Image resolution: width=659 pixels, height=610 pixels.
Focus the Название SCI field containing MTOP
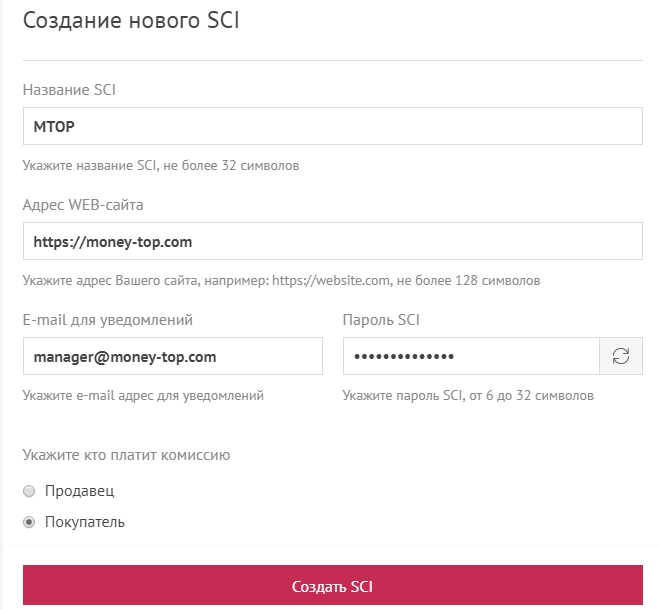tap(332, 127)
